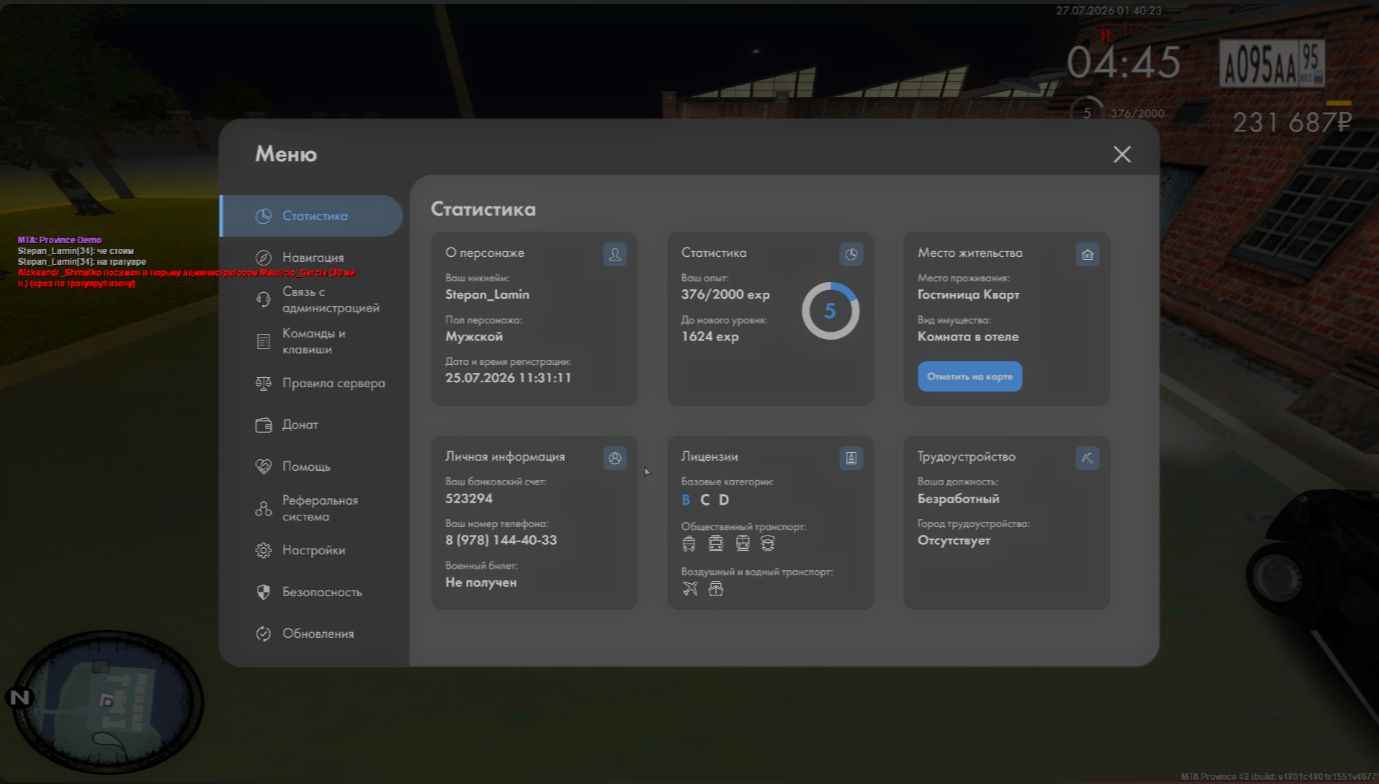Click the nickname value Stepan_Lamin

487,295
